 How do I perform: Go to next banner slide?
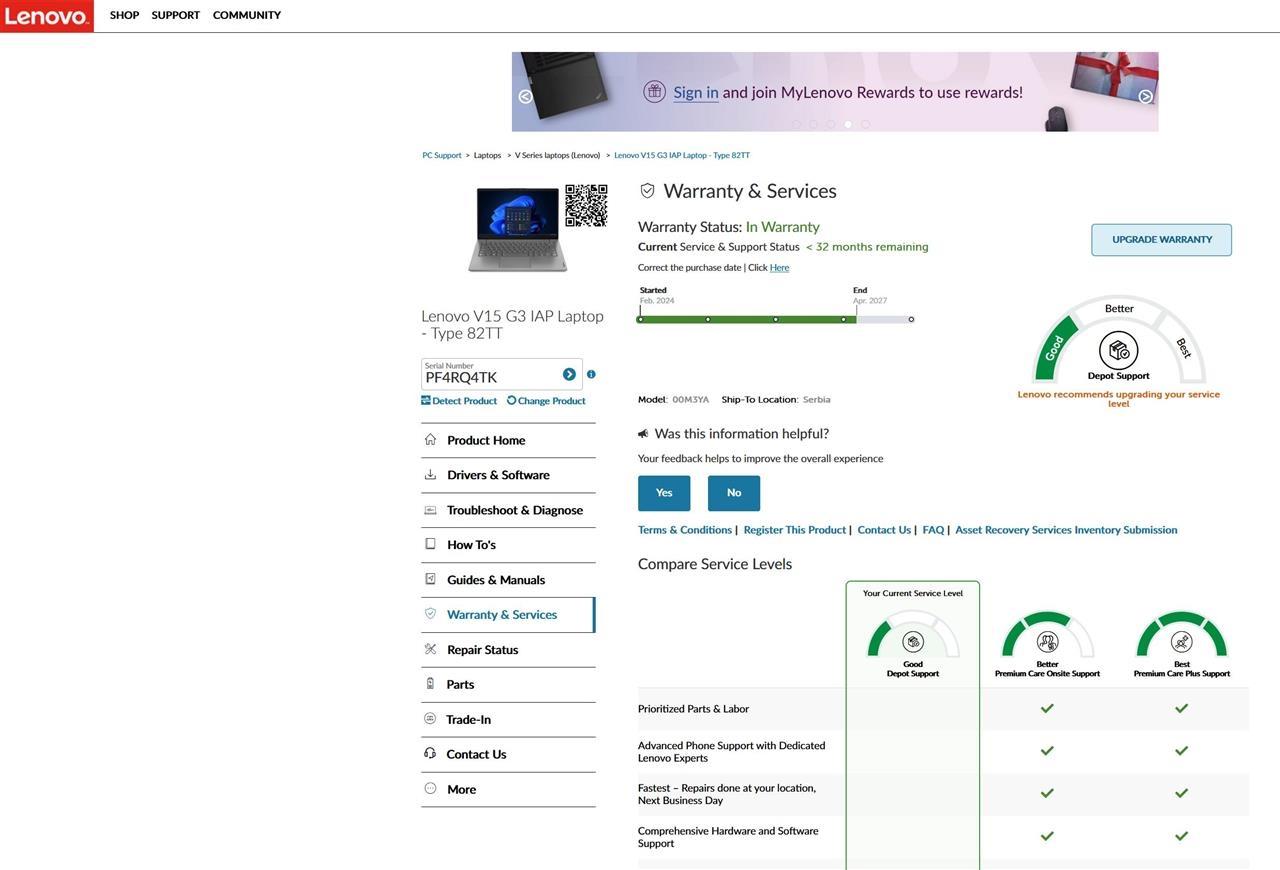1145,96
